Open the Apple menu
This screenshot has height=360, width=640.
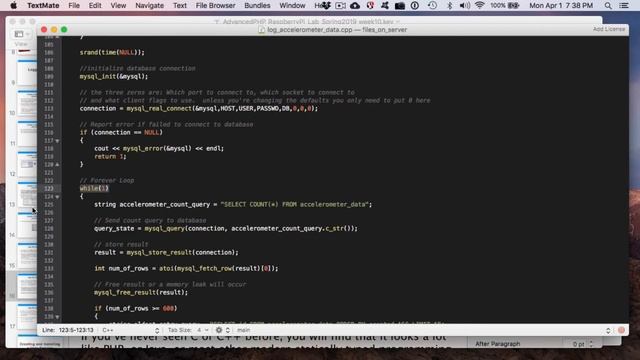pyautogui.click(x=13, y=6)
